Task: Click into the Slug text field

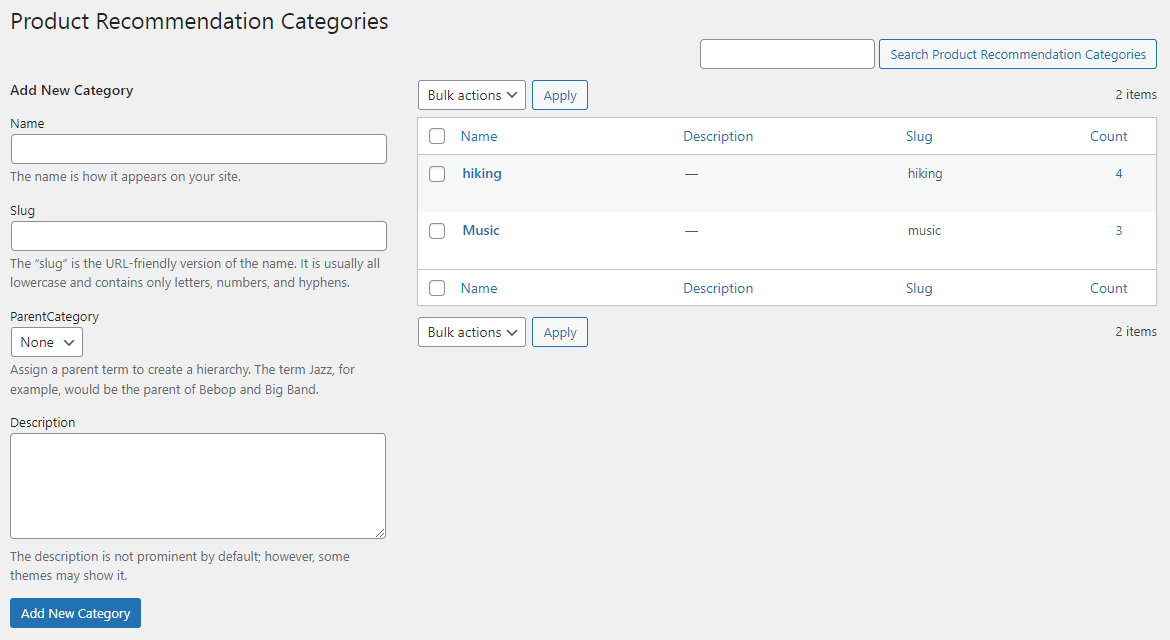Action: tap(198, 236)
